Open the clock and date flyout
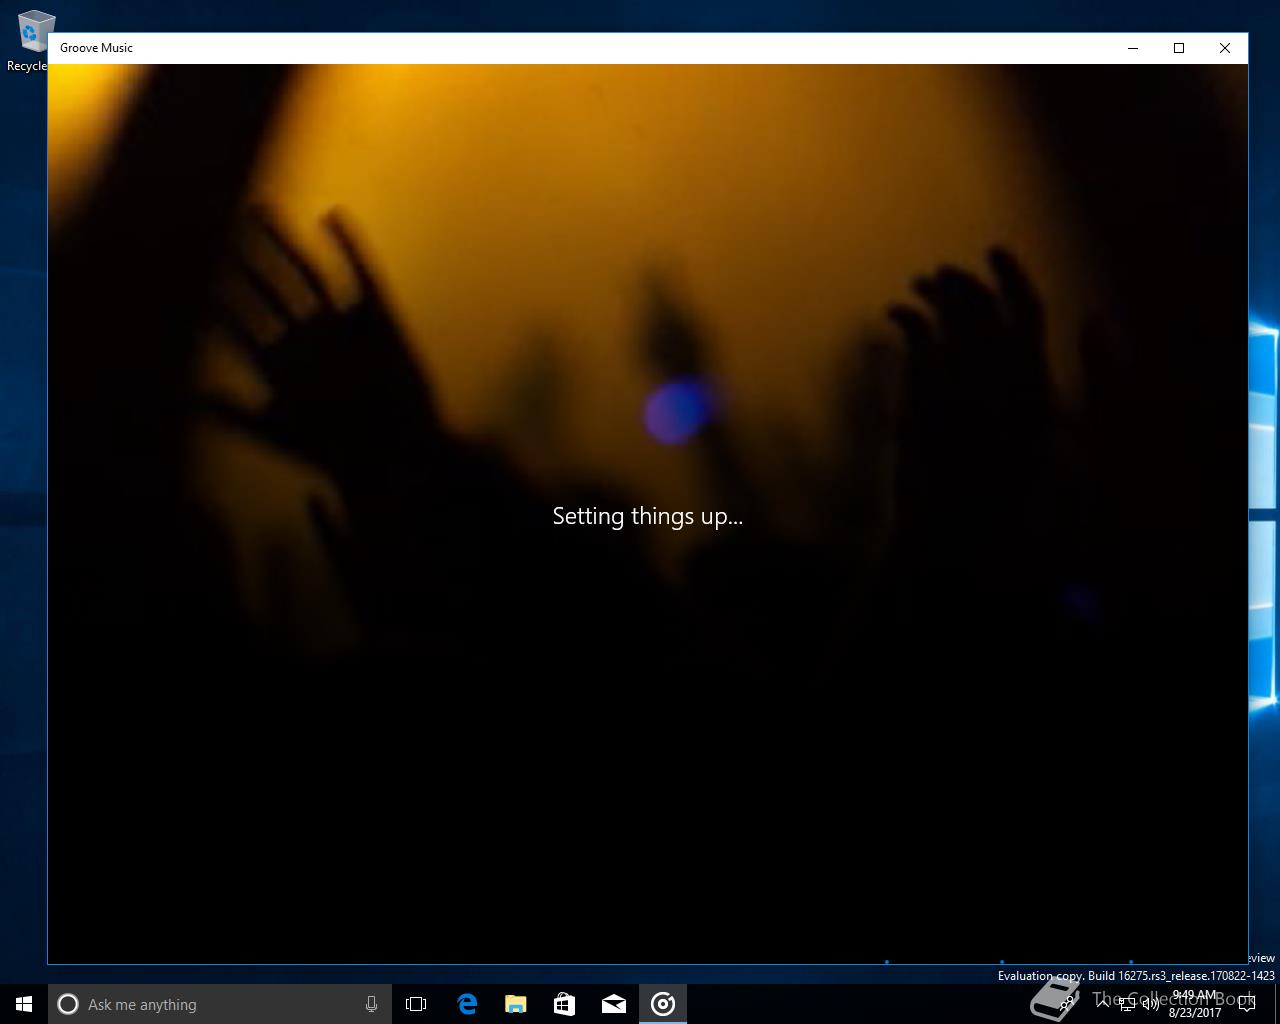Viewport: 1280px width, 1024px height. 1195,1004
